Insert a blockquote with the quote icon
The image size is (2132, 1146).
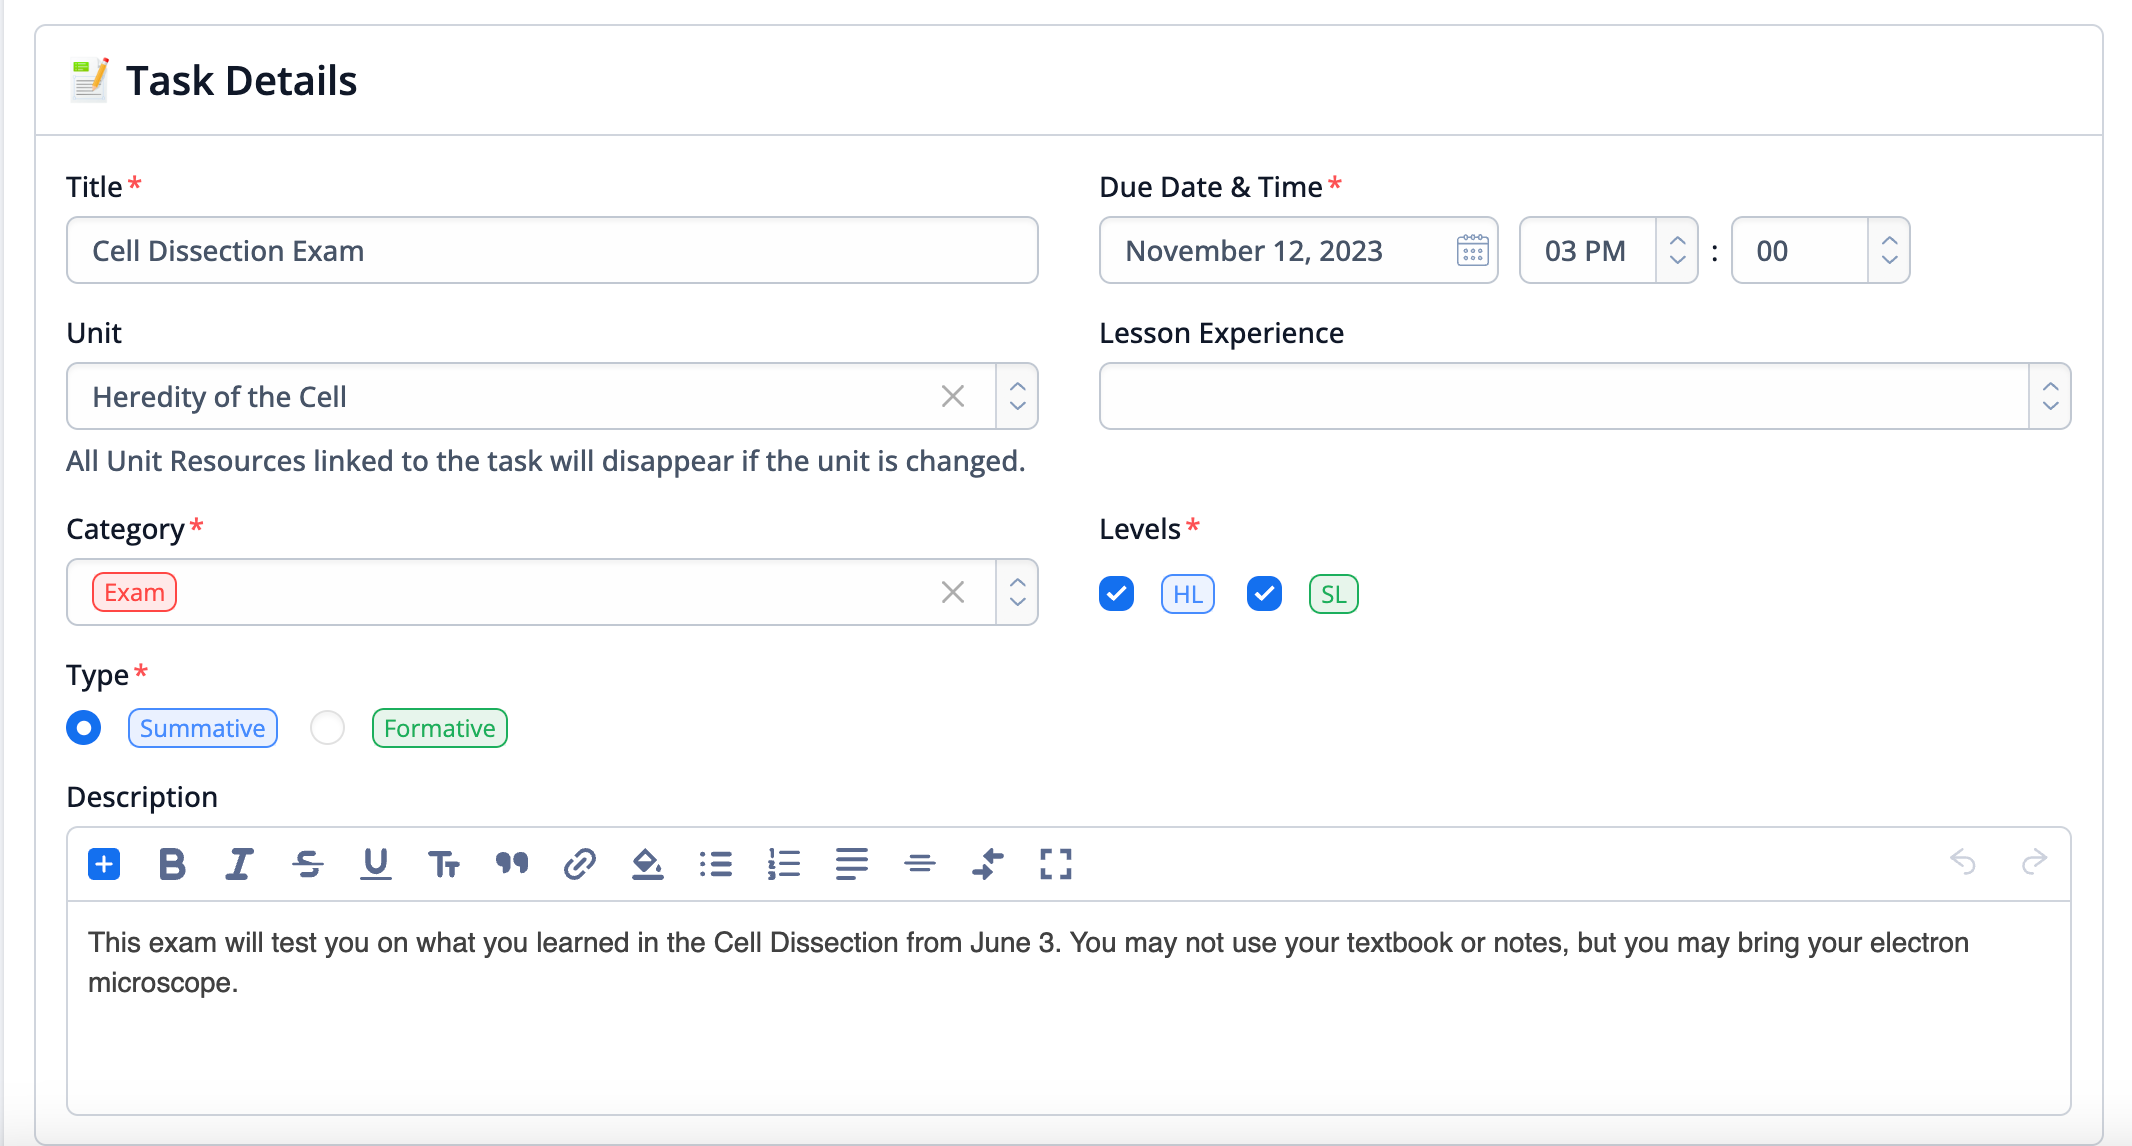coord(511,863)
